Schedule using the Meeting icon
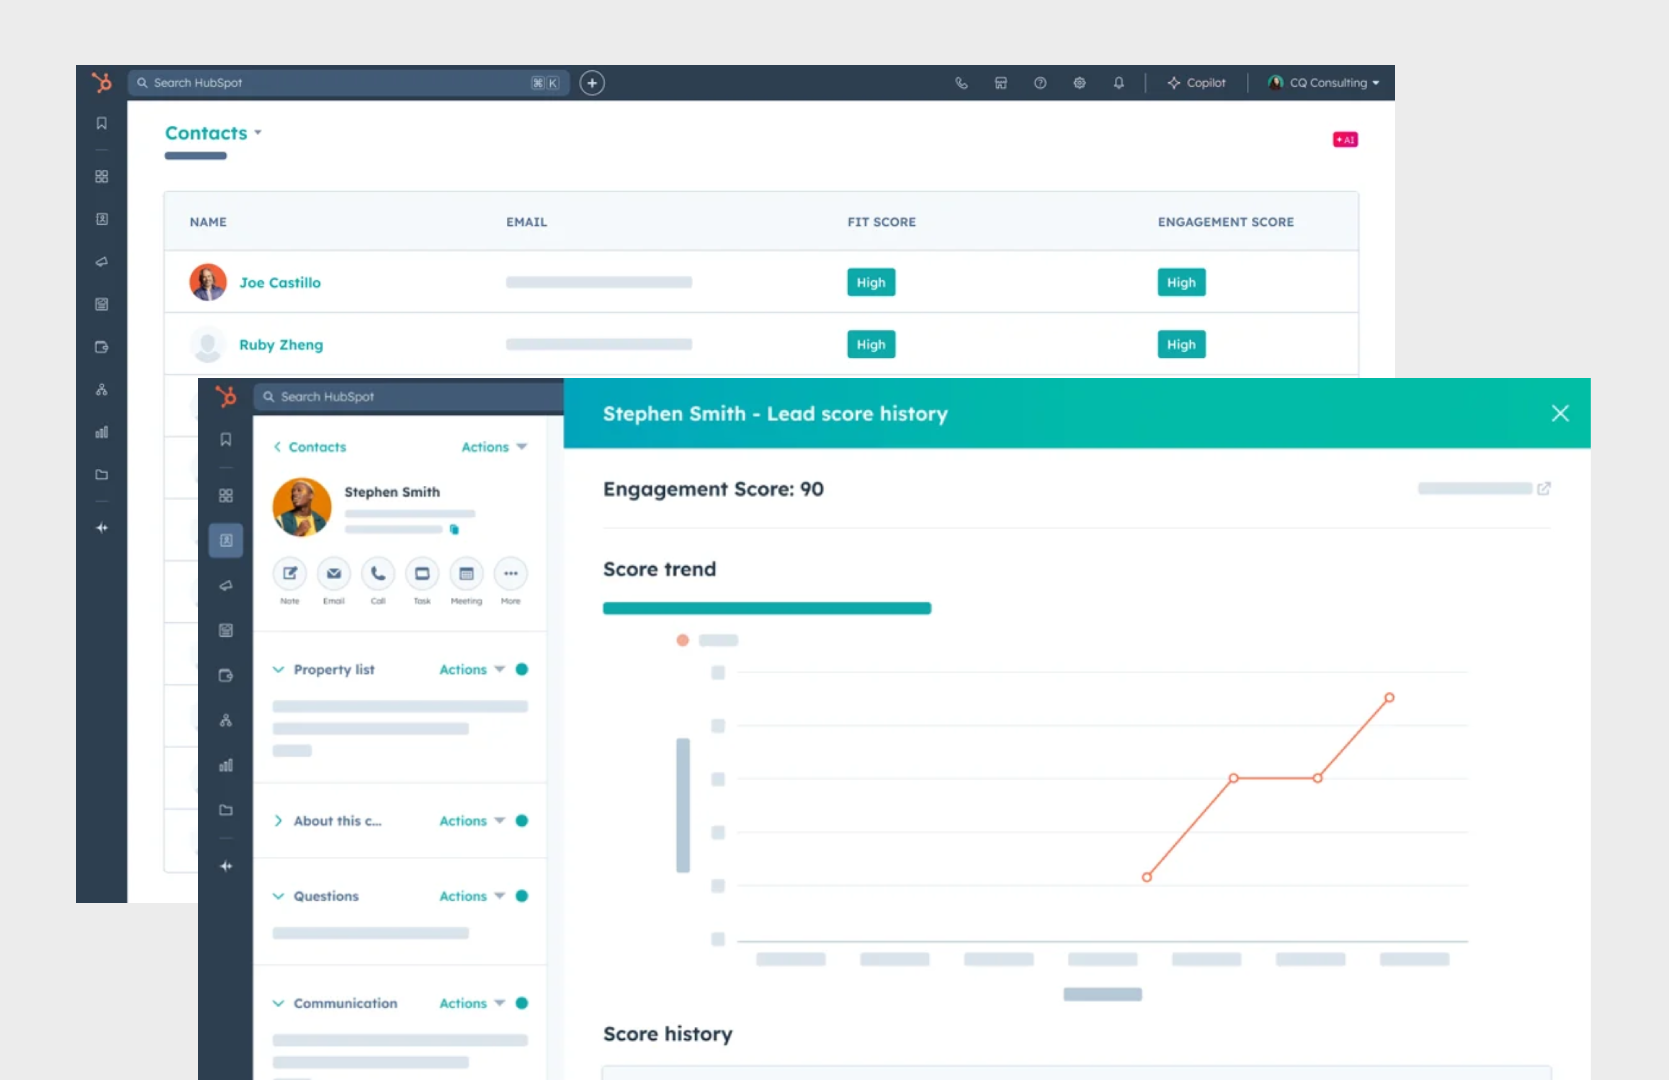Screen dimensions: 1669x1080 pyautogui.click(x=466, y=573)
